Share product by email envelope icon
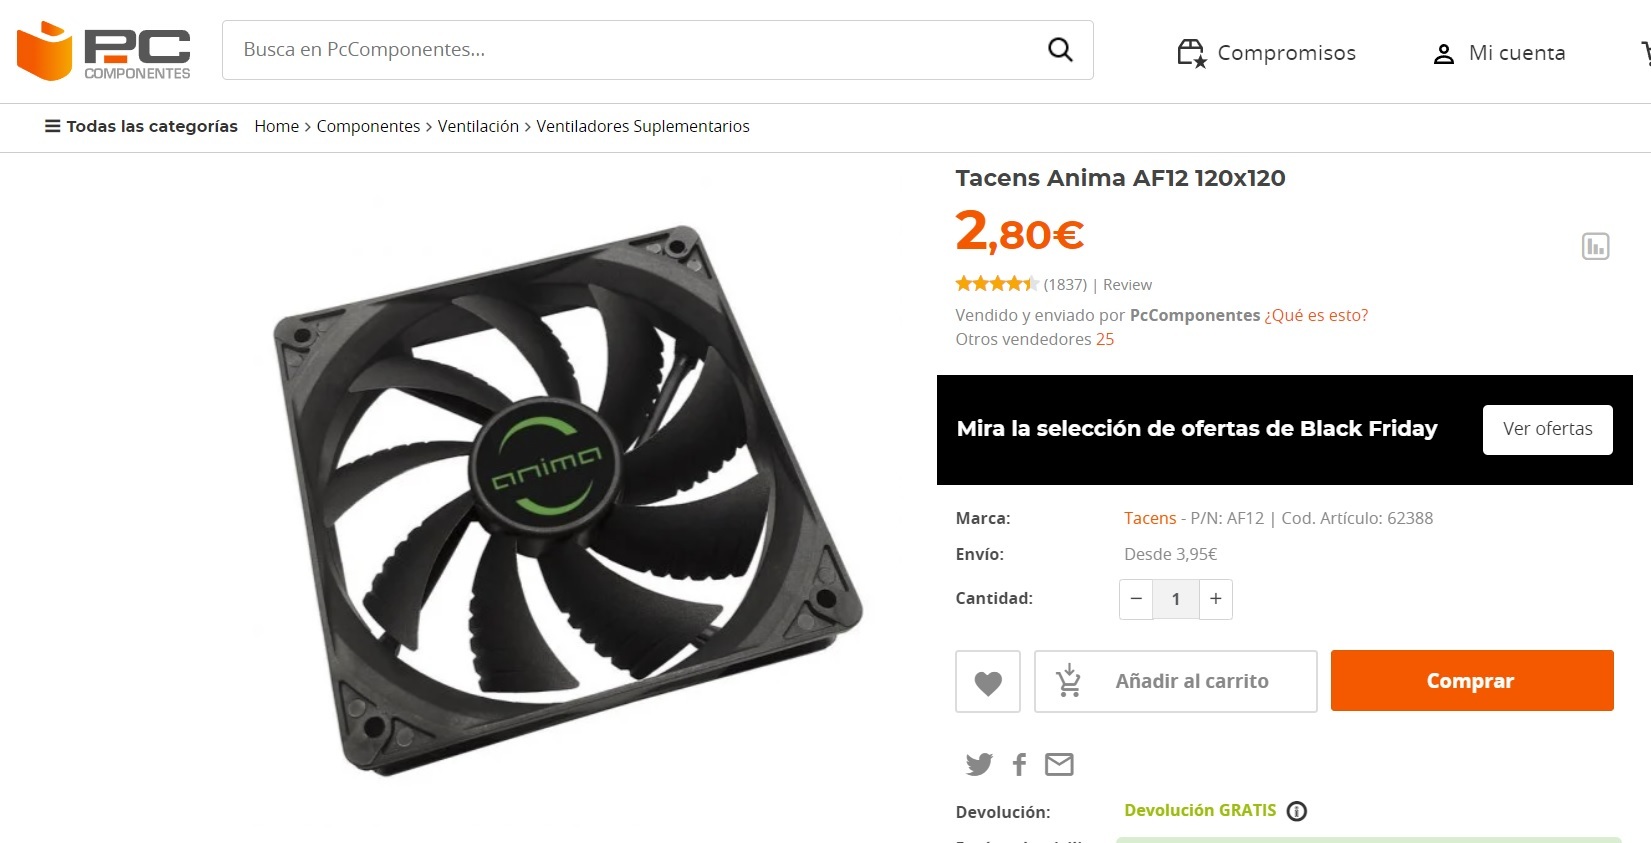Image resolution: width=1651 pixels, height=843 pixels. (x=1059, y=765)
